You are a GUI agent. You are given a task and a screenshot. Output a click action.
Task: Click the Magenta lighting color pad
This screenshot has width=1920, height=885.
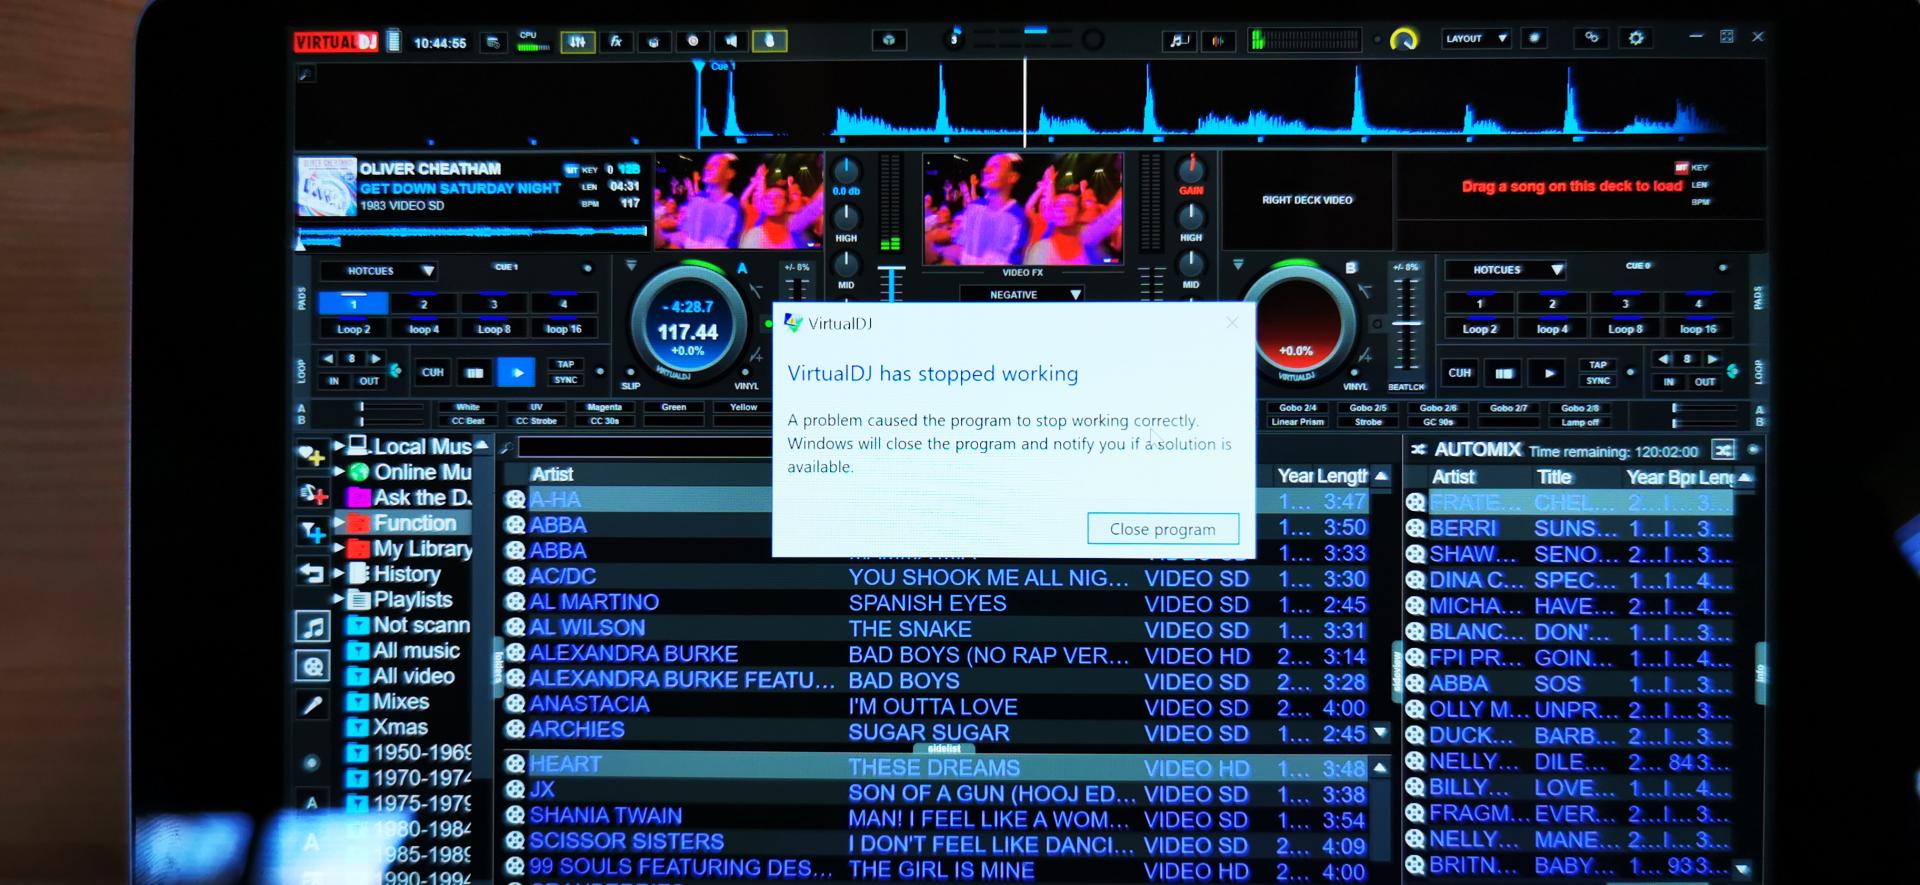point(604,407)
